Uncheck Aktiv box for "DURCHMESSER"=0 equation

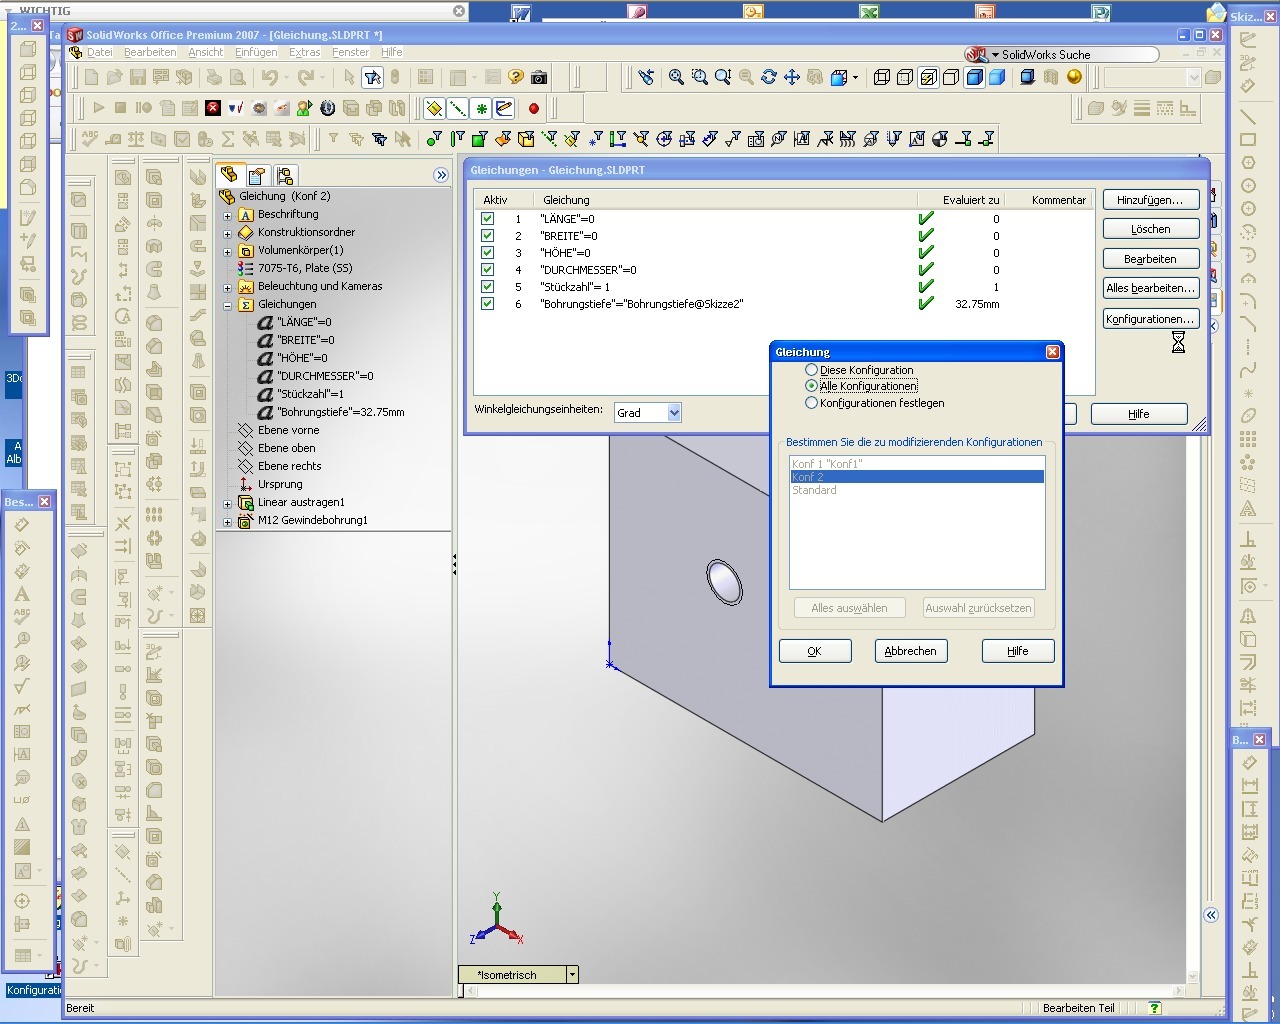coord(487,269)
